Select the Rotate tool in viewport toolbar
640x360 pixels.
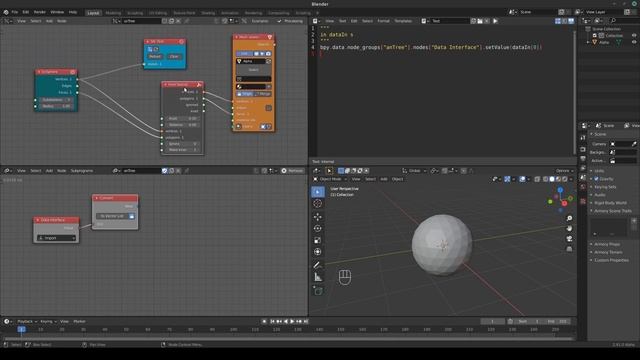click(318, 229)
